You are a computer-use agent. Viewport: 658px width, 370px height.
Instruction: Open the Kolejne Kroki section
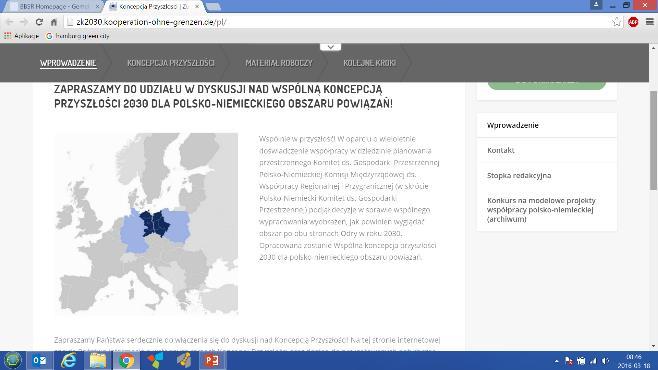(x=369, y=63)
